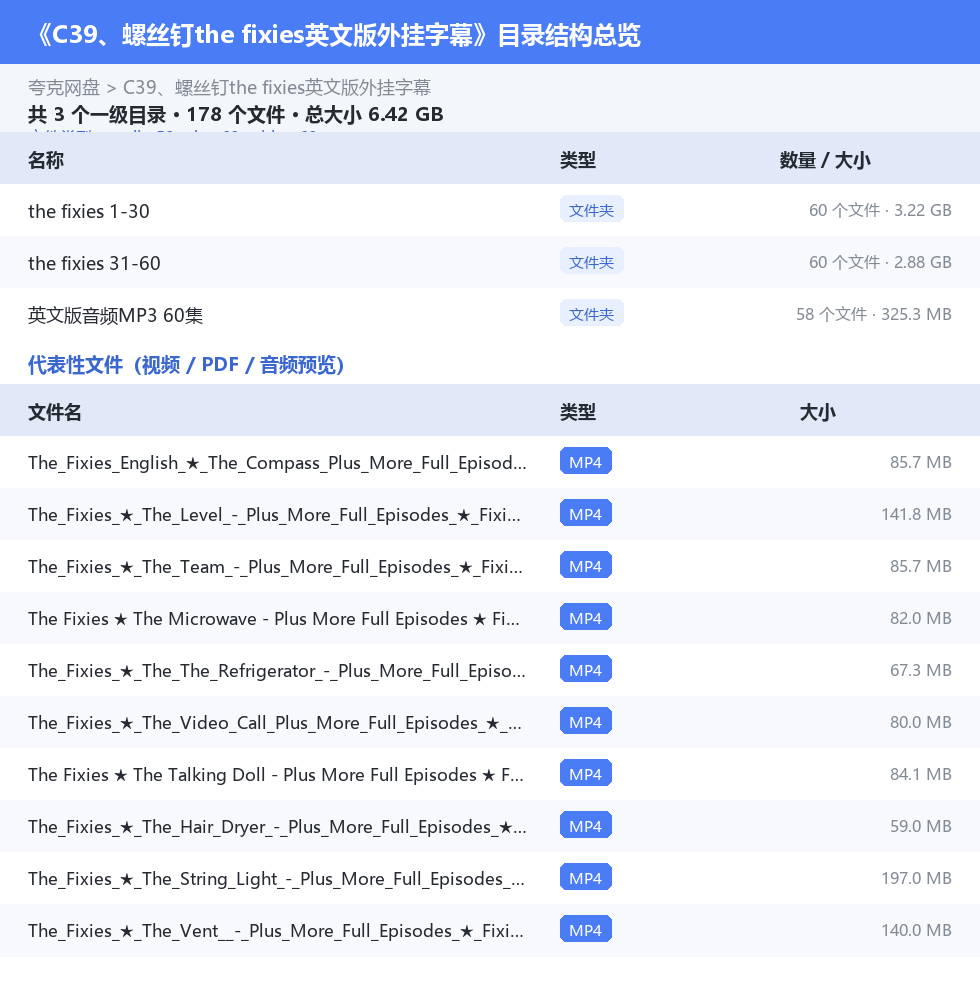
Task: Click 类型 header in the folder table
Action: (577, 160)
